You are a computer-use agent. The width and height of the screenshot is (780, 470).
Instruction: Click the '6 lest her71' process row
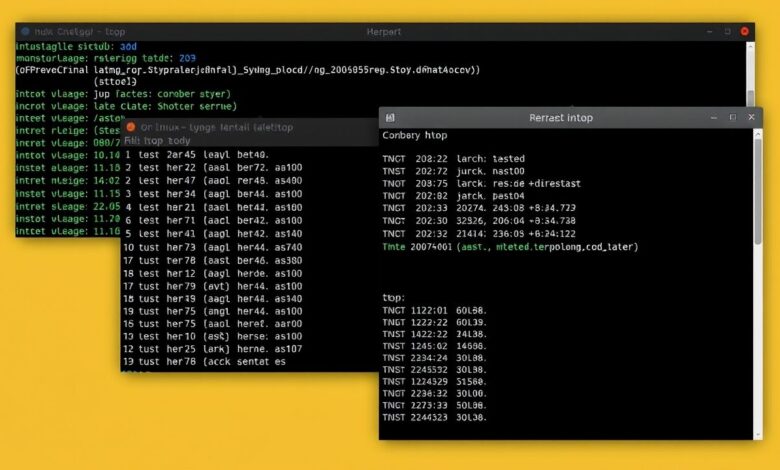(213, 220)
